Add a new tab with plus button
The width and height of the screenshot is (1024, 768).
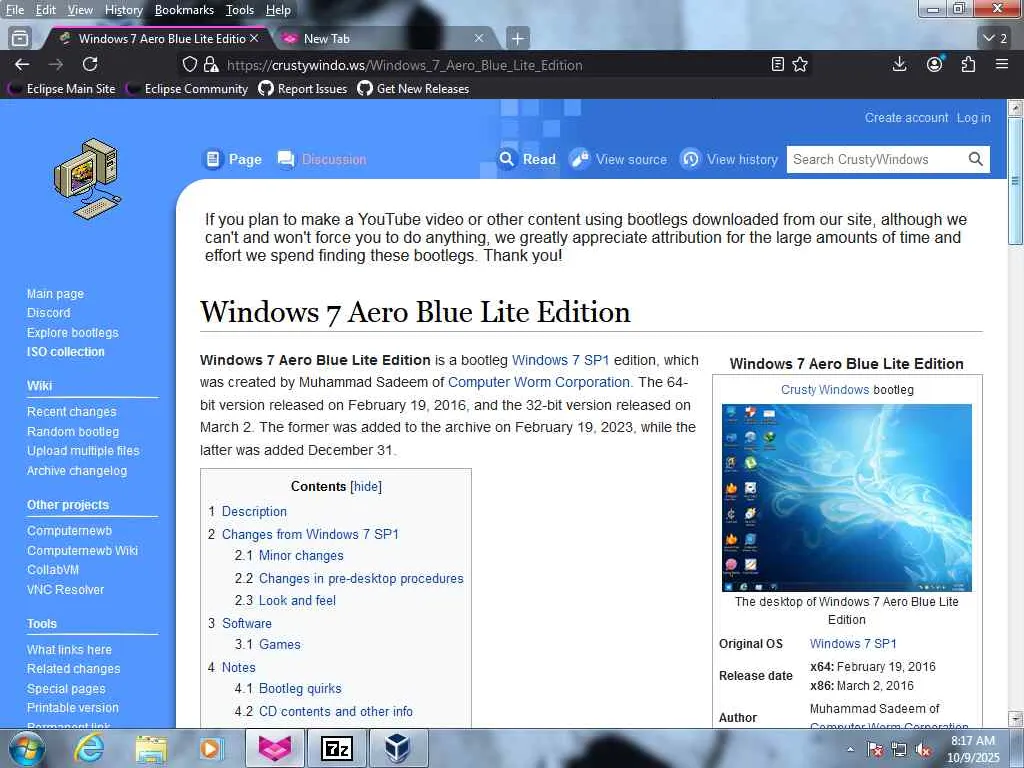pos(517,39)
